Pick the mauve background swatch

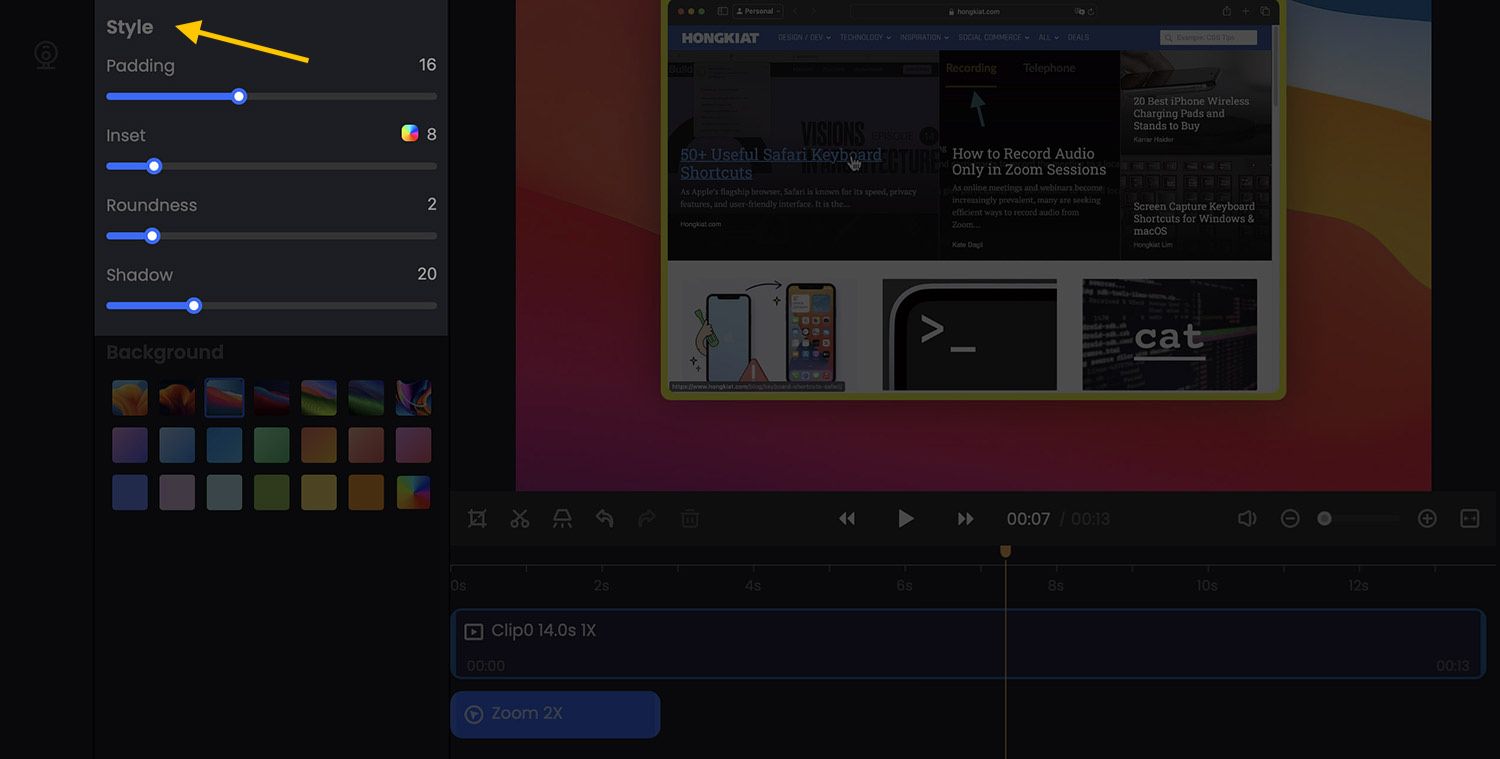click(177, 492)
